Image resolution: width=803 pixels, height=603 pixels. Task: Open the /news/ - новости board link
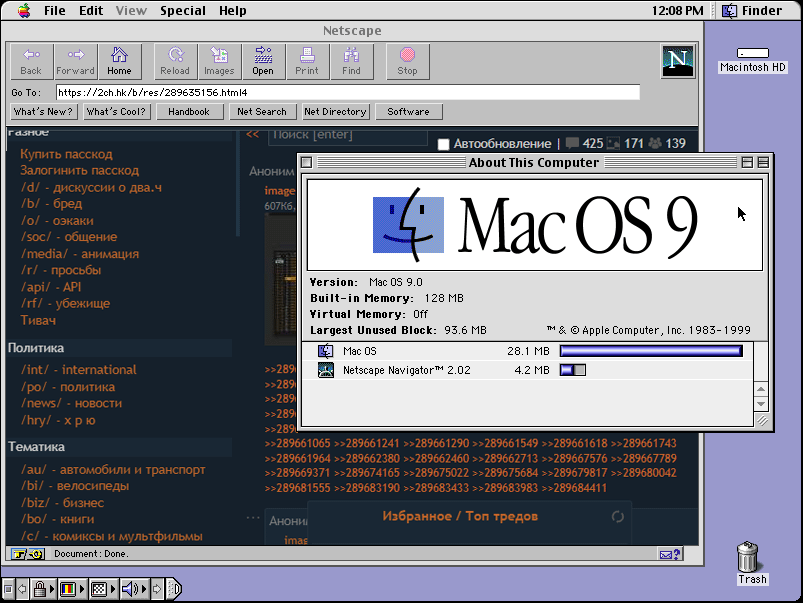71,404
